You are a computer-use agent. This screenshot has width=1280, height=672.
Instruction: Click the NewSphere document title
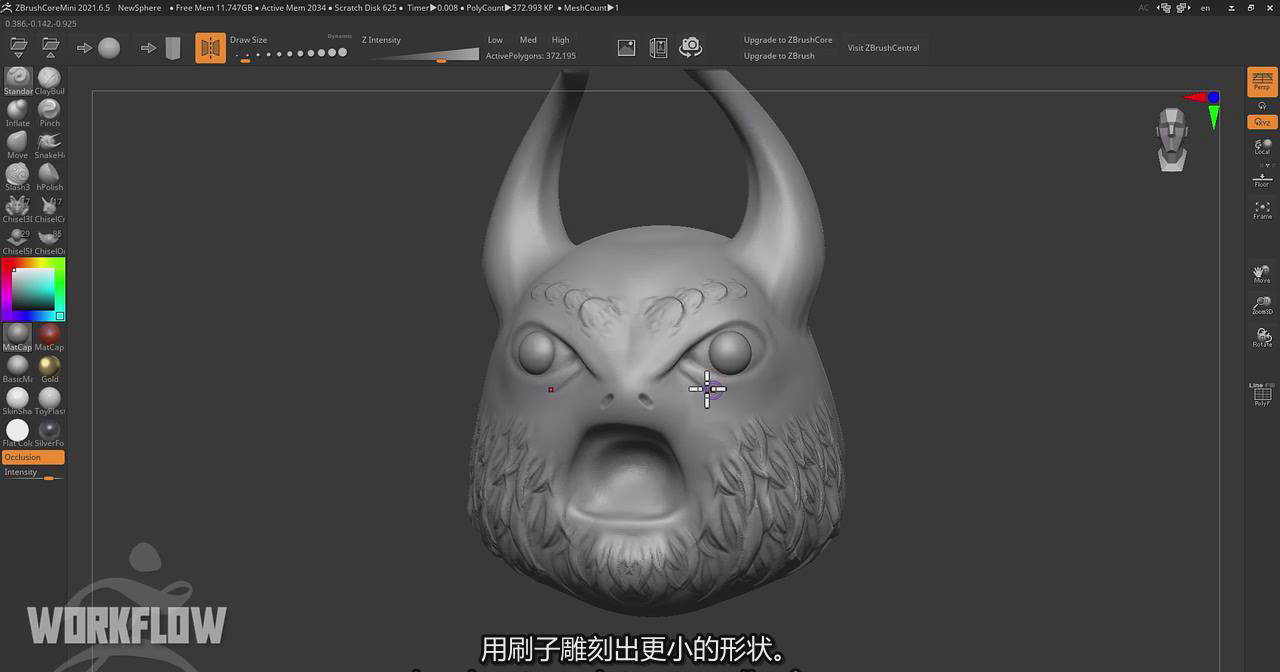pos(139,8)
